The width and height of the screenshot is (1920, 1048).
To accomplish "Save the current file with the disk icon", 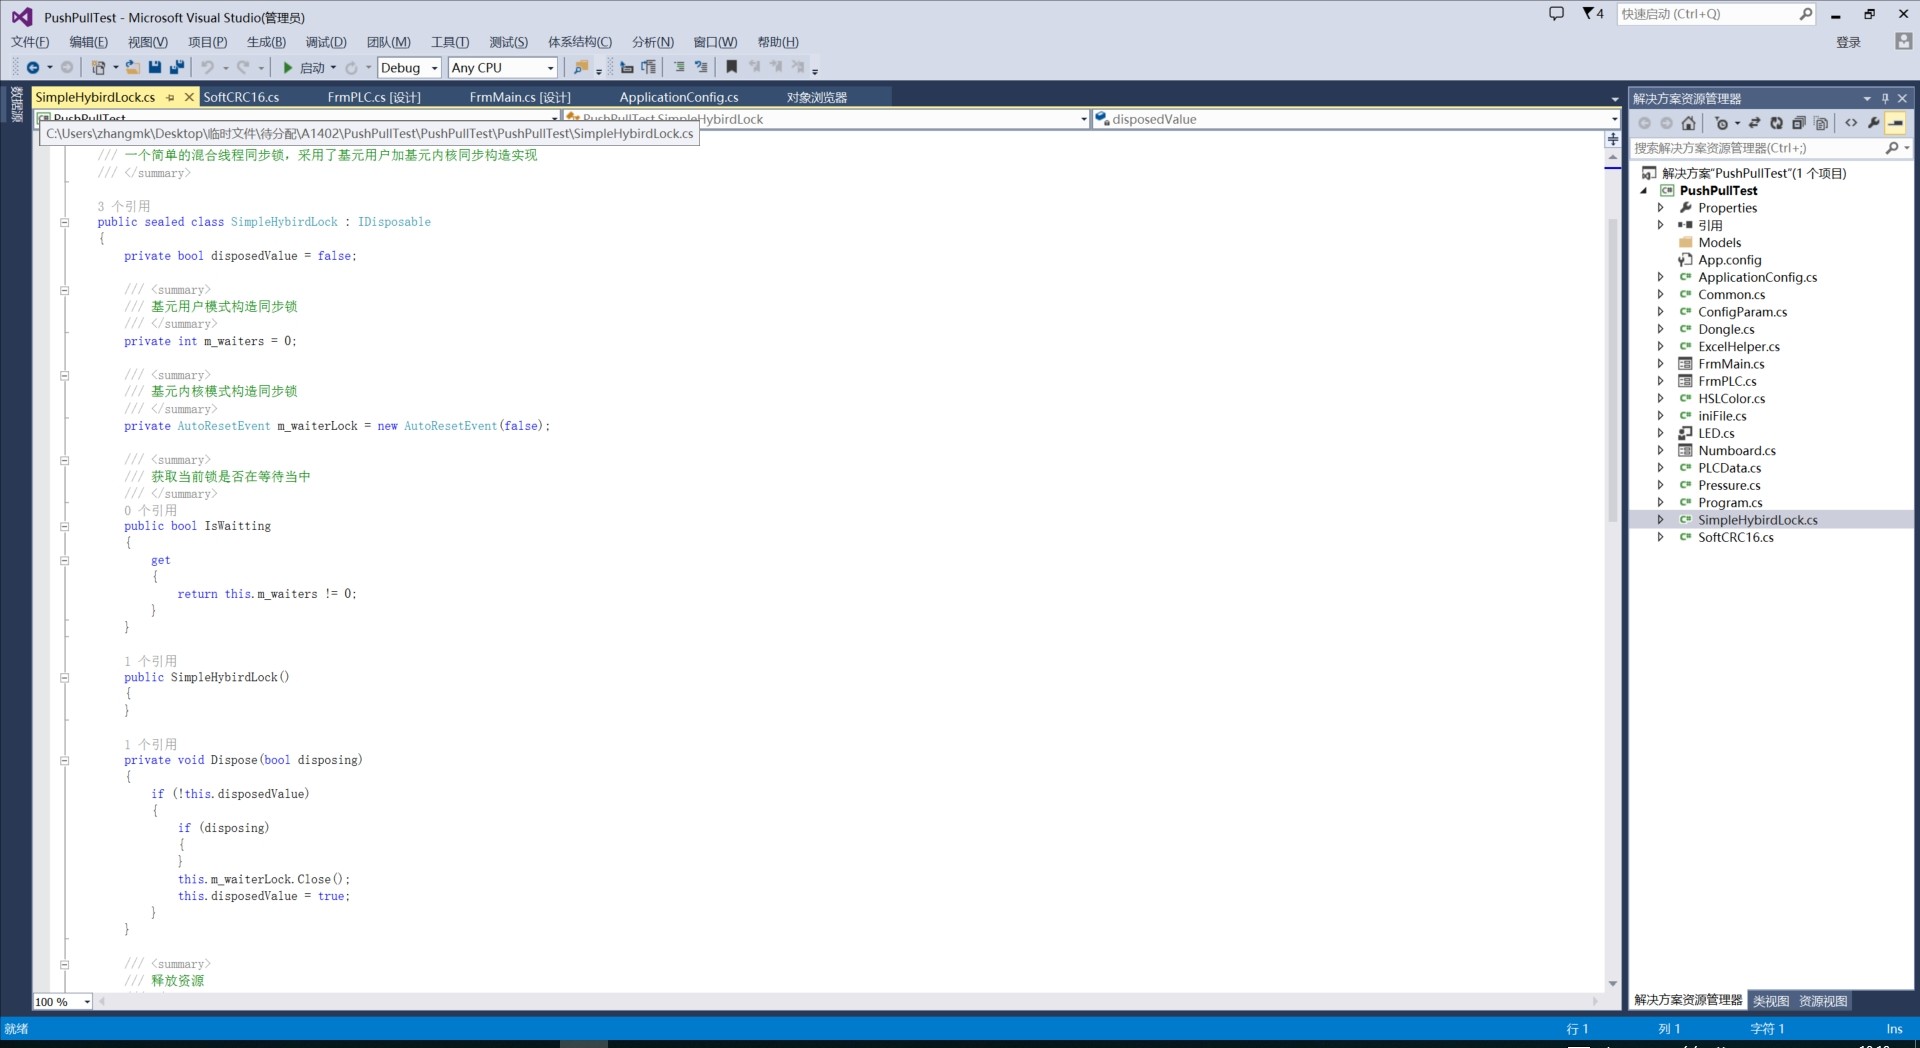I will coord(155,67).
